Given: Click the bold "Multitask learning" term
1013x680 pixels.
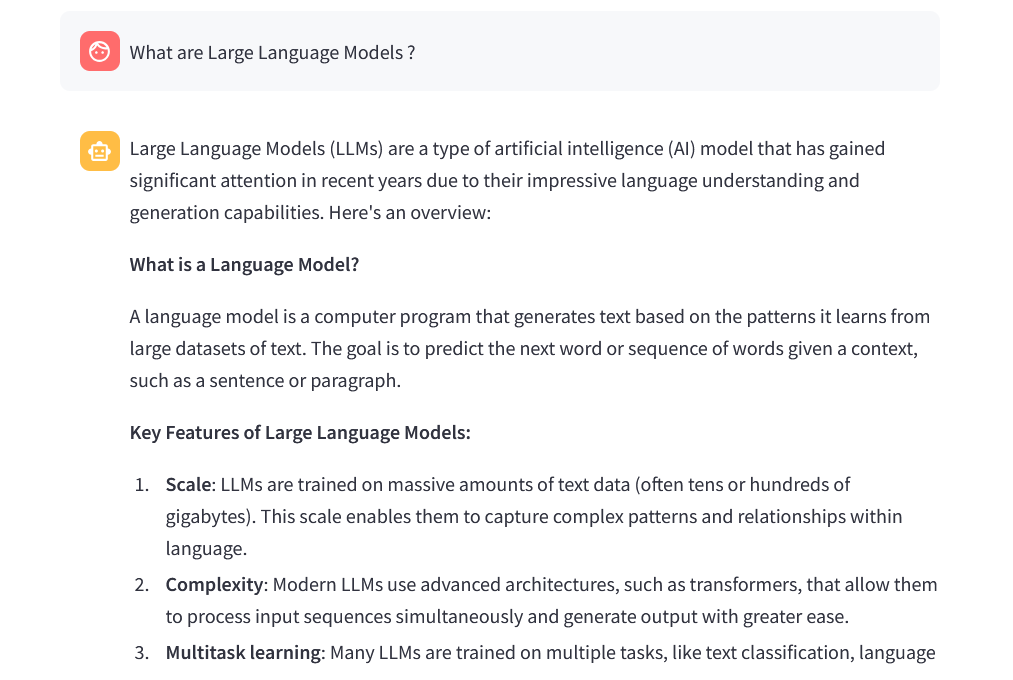Looking at the screenshot, I should (x=243, y=652).
